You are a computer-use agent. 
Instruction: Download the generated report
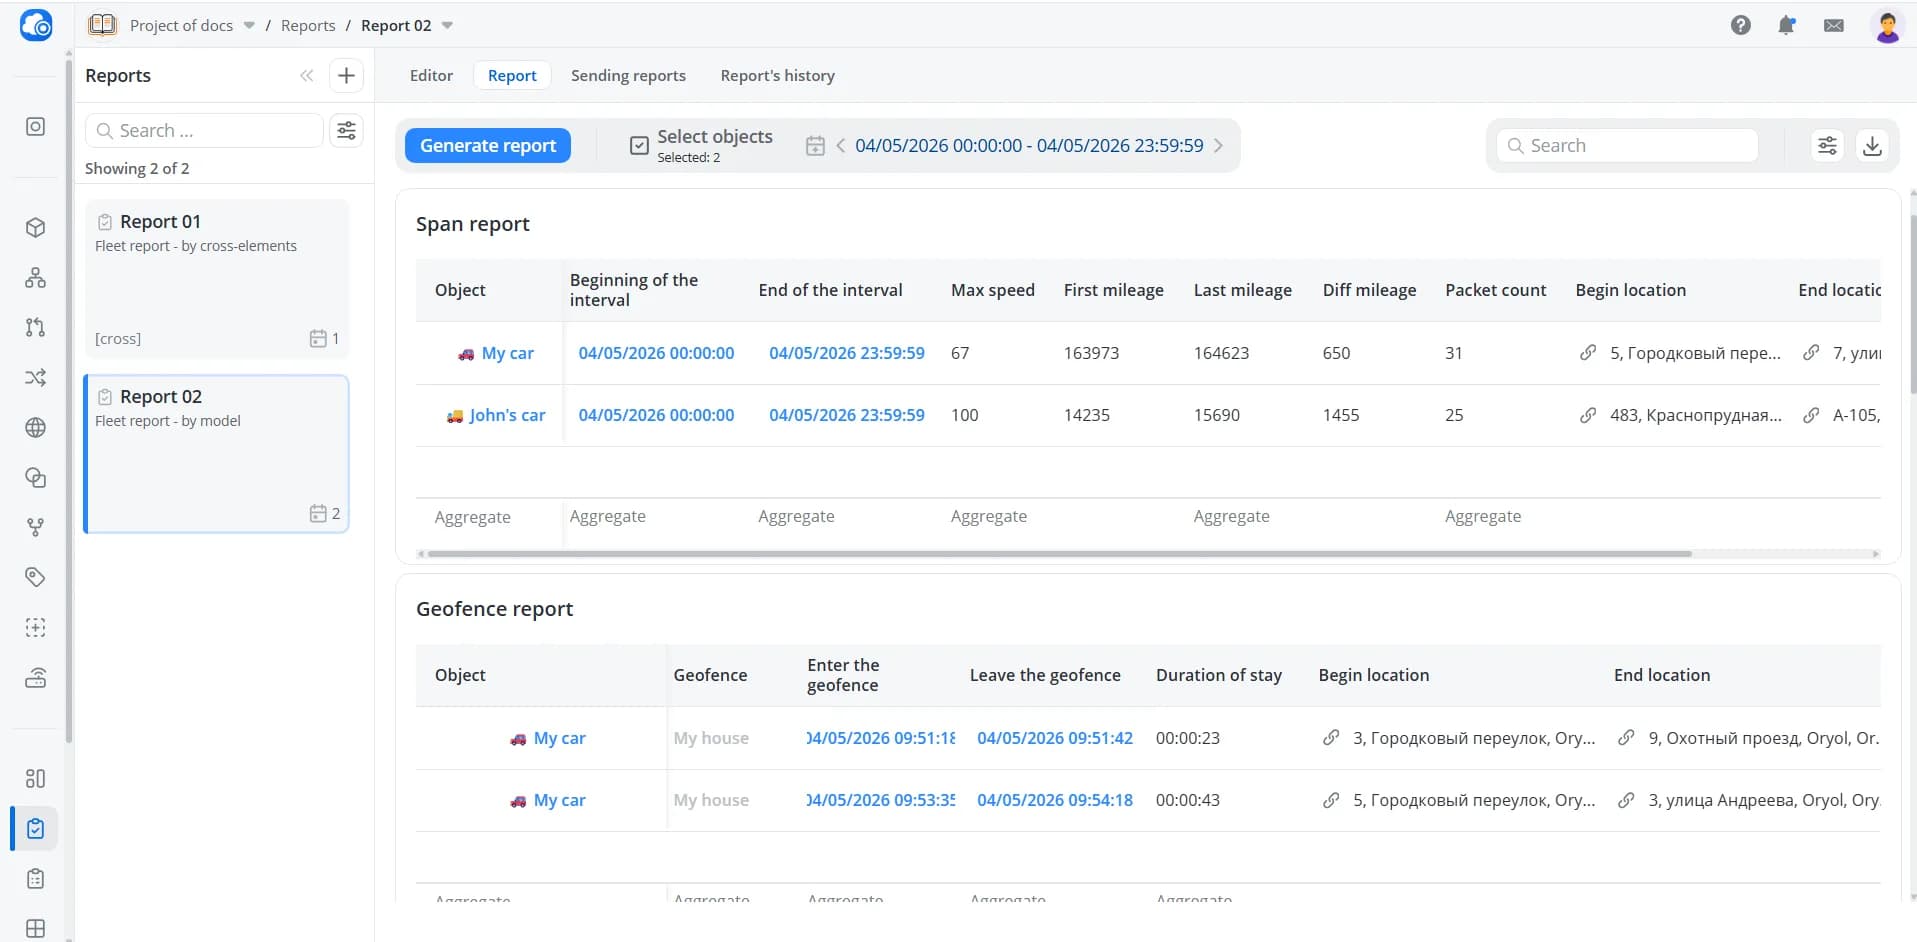click(1872, 145)
